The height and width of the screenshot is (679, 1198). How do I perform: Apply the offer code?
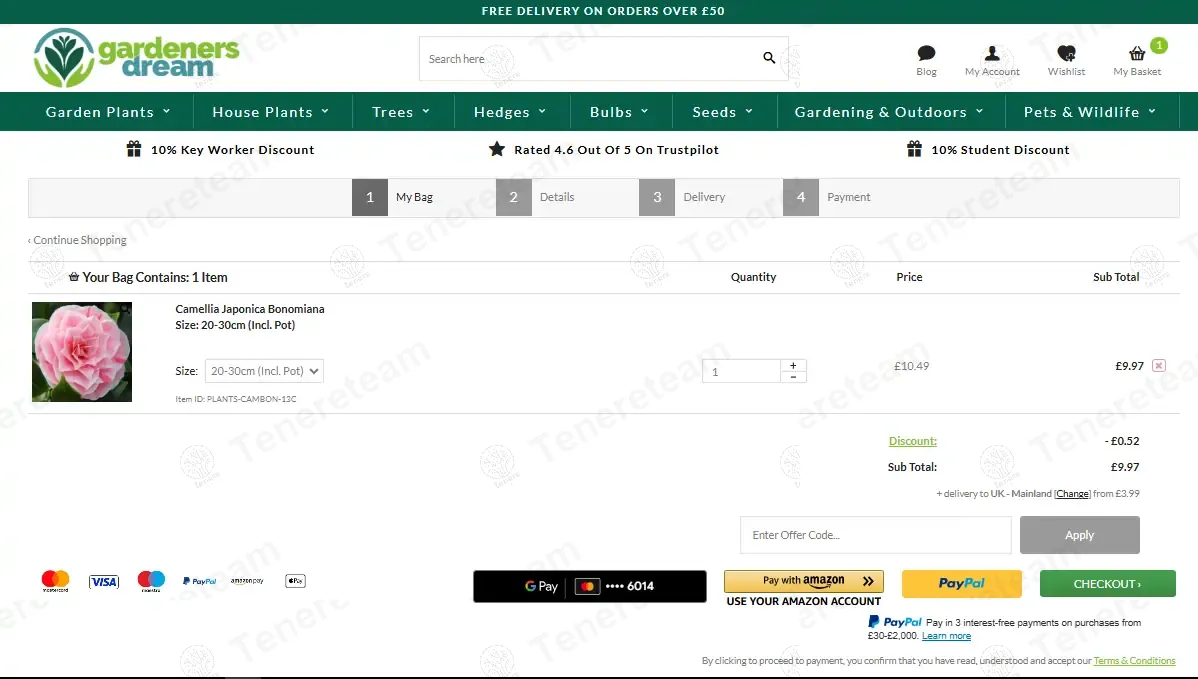[x=1080, y=535]
